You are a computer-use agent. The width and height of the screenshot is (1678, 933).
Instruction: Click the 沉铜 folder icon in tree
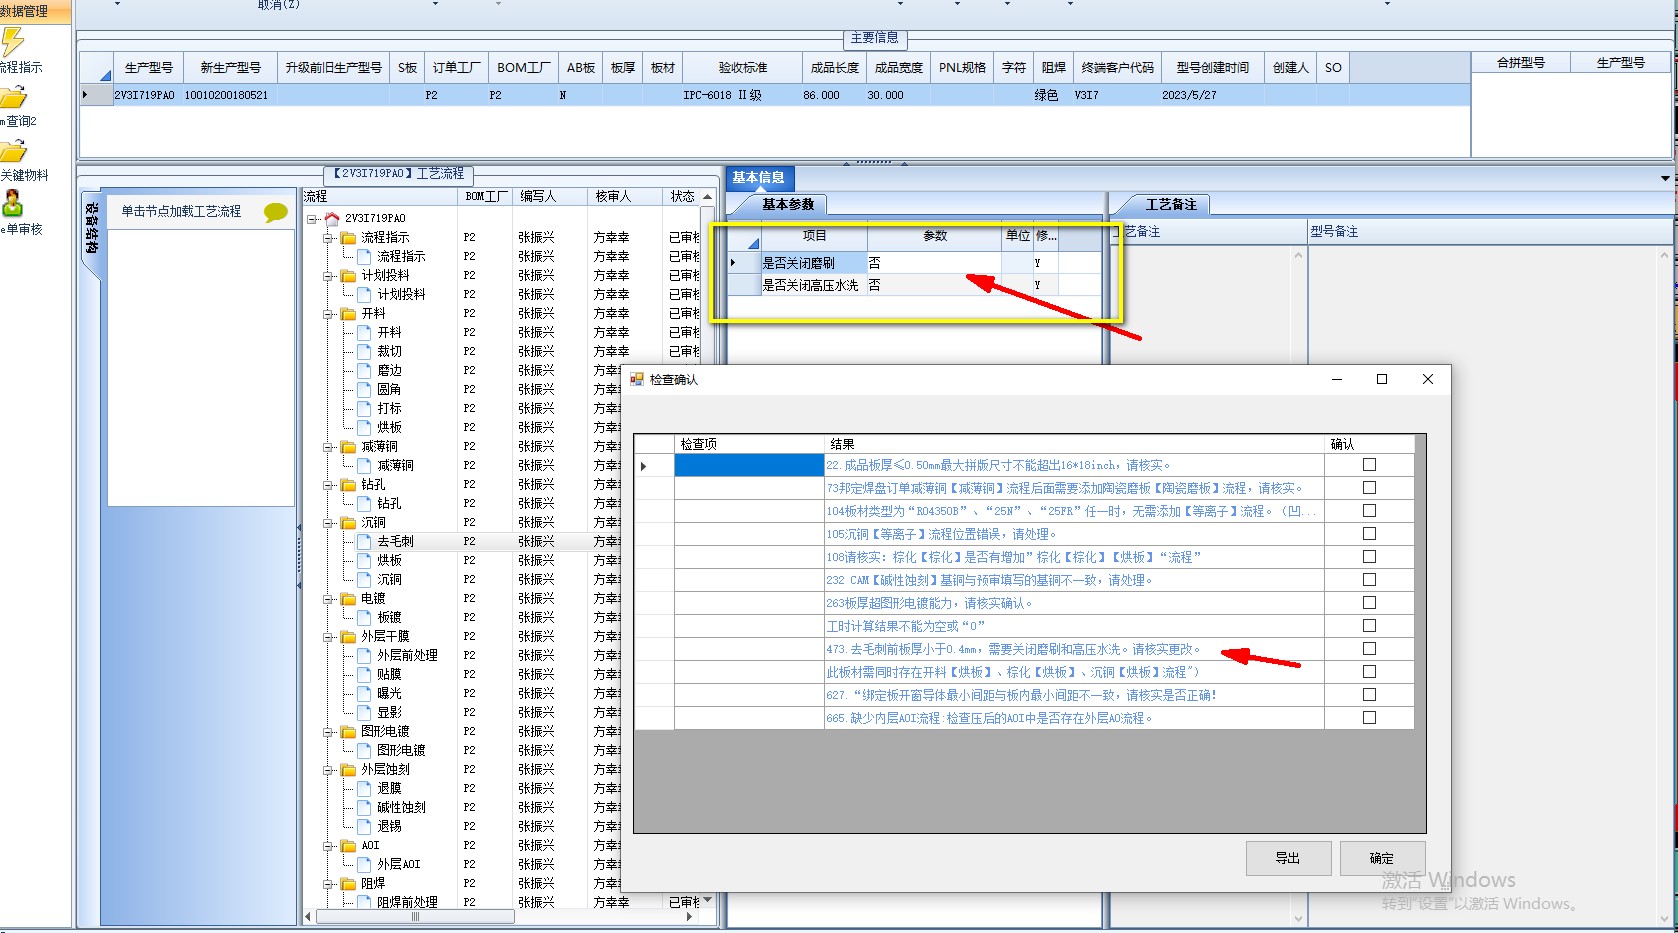point(348,522)
